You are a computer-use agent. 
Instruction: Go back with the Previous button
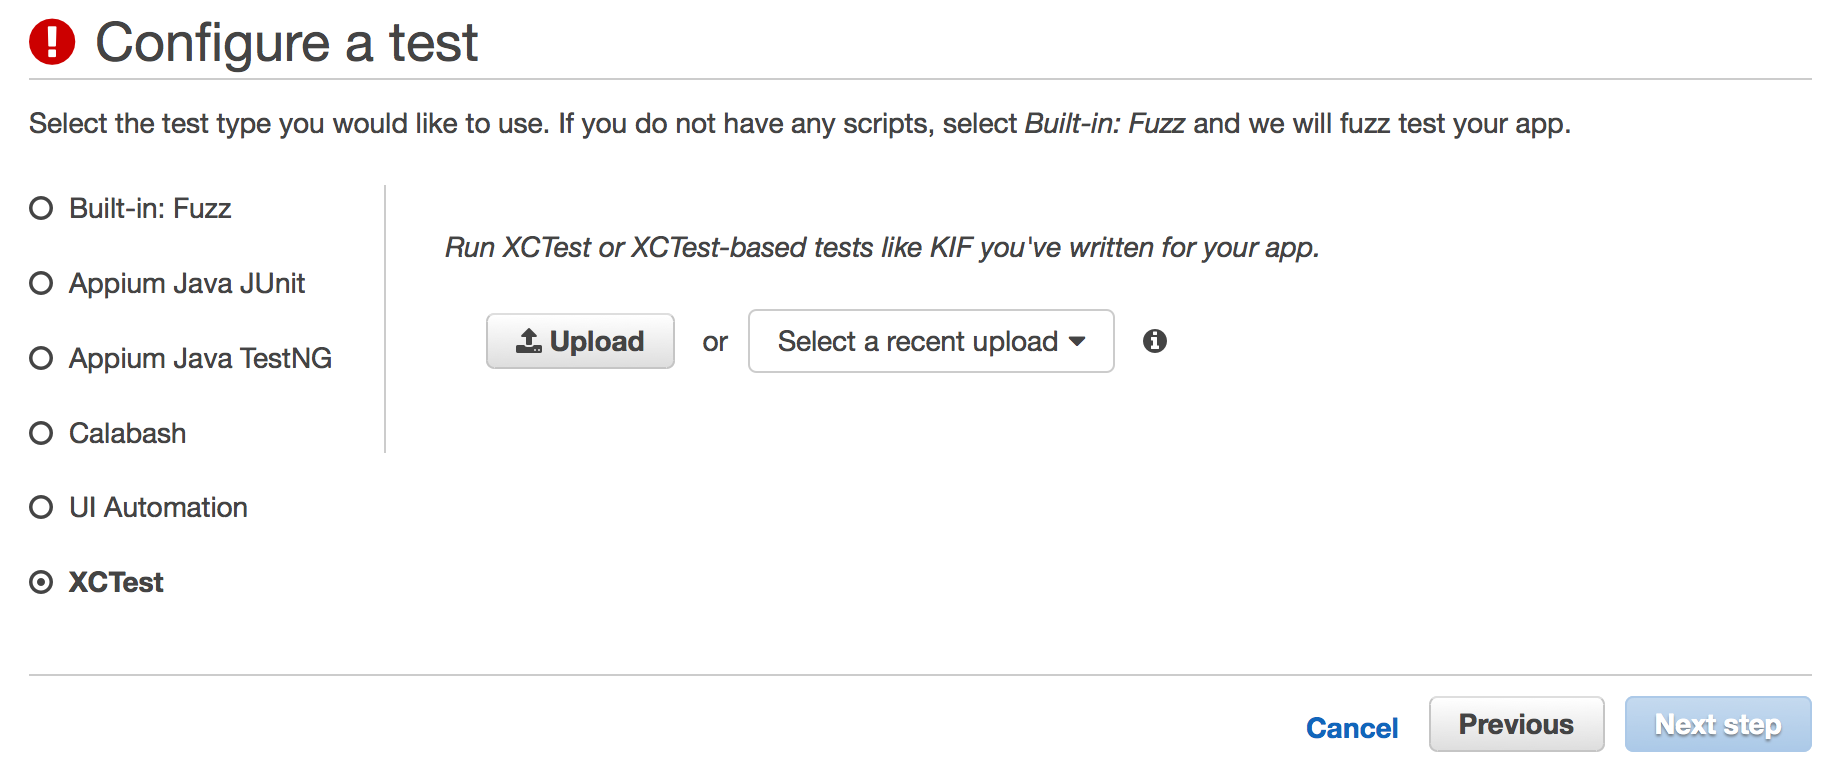pos(1516,724)
